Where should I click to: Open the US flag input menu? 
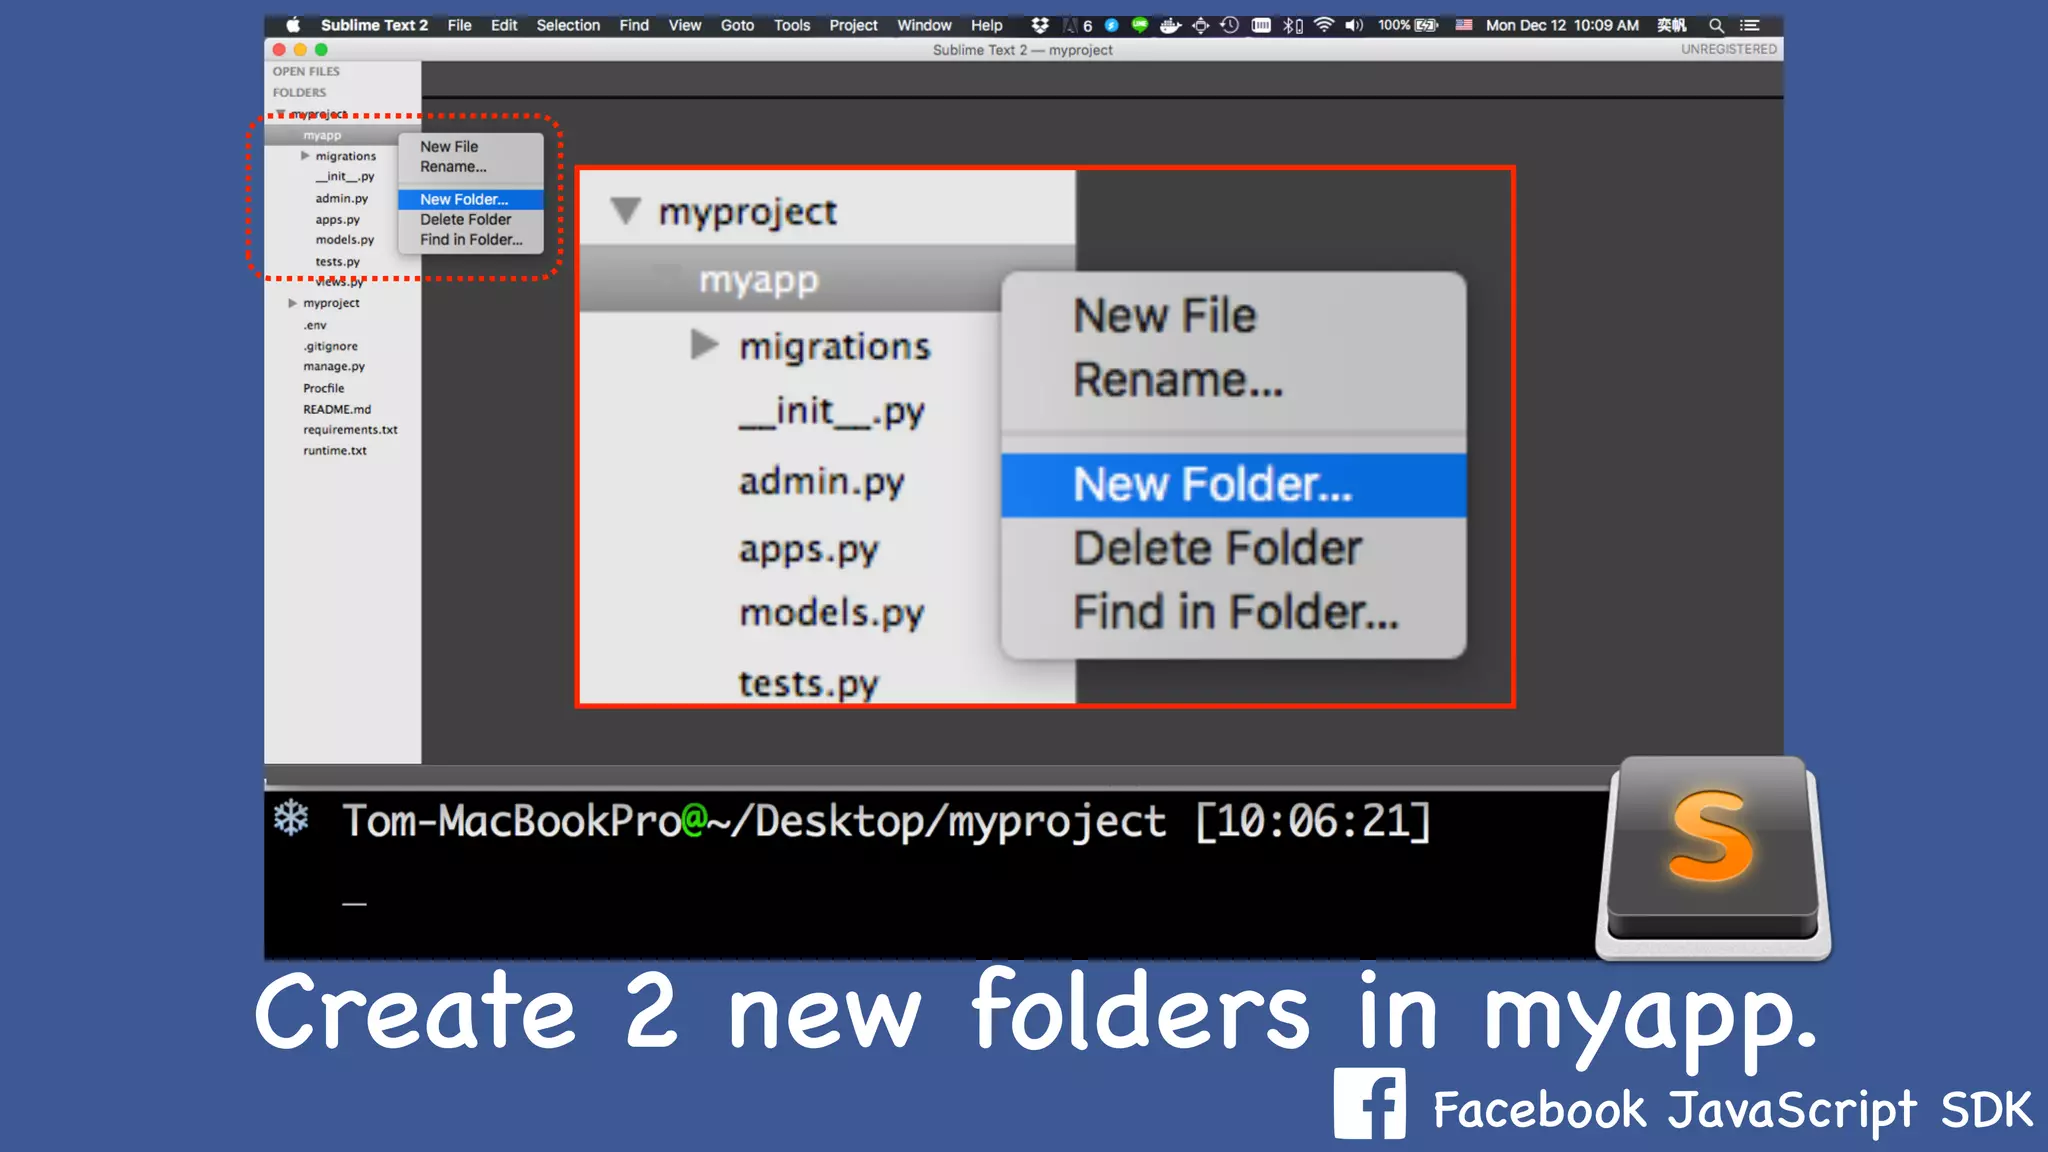[1464, 25]
